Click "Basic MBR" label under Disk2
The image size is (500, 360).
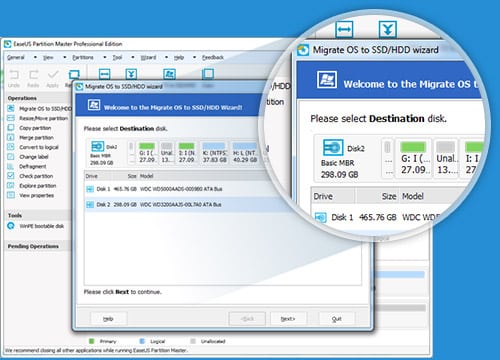pos(100,156)
